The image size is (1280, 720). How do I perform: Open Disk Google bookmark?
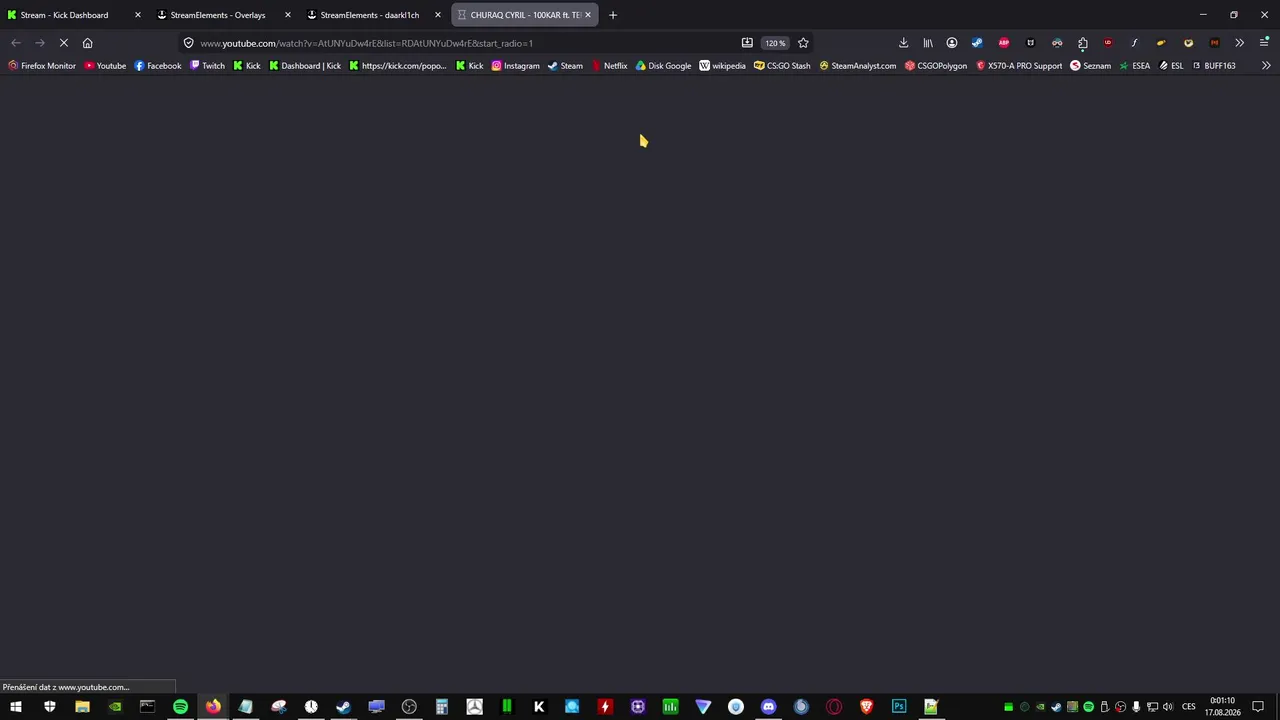(x=663, y=66)
